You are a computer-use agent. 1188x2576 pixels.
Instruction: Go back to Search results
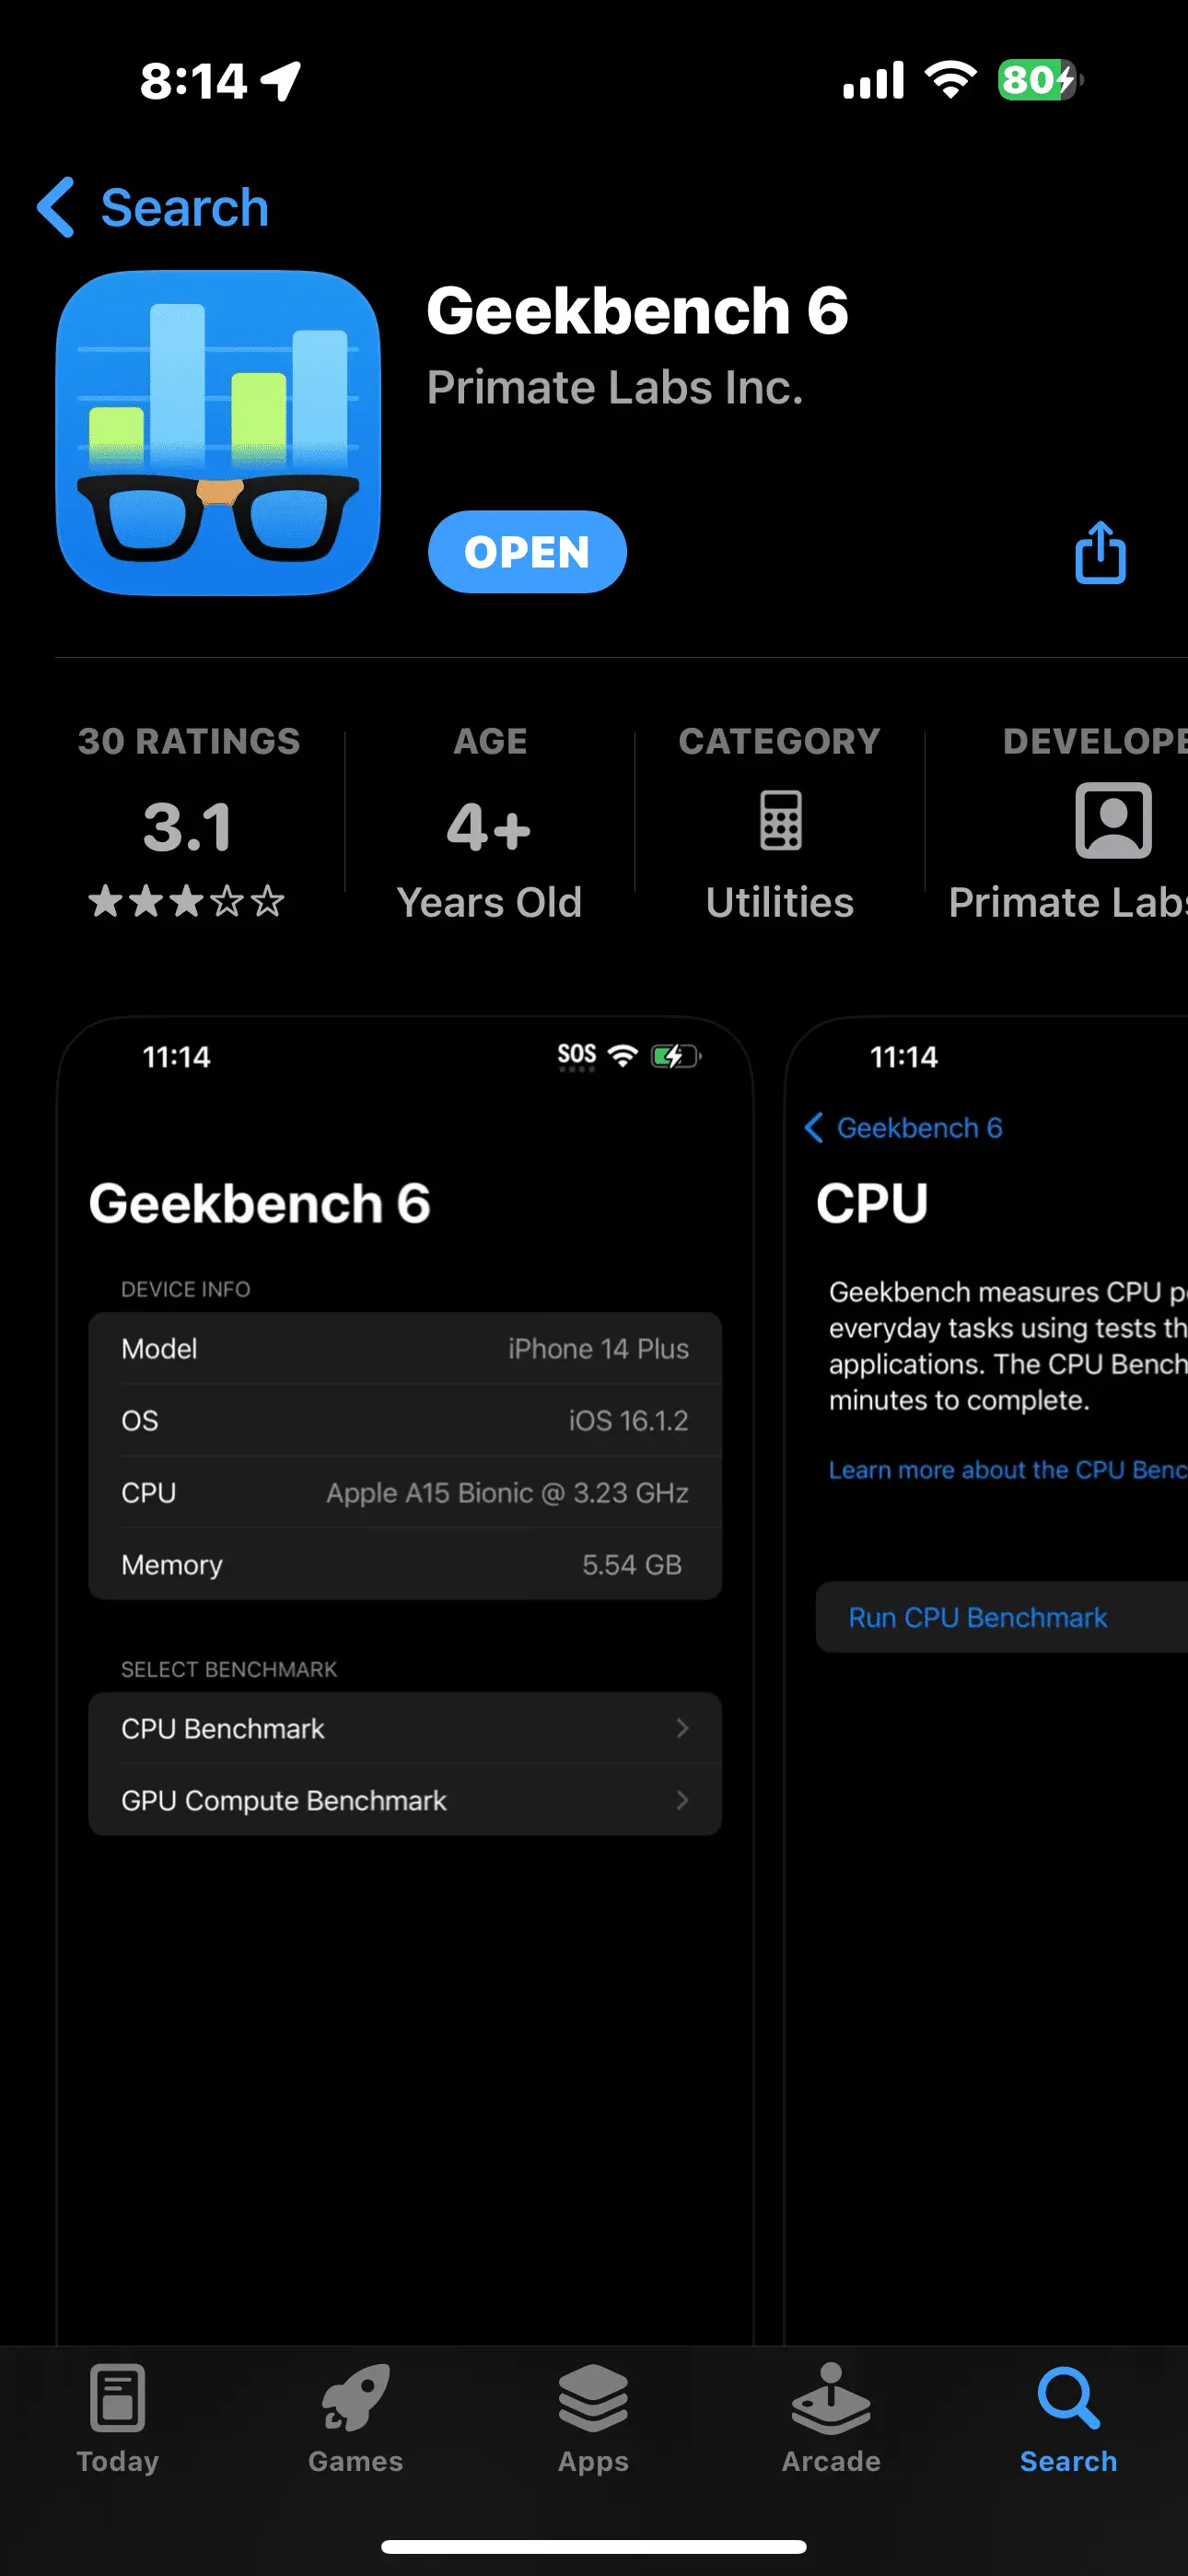point(184,208)
